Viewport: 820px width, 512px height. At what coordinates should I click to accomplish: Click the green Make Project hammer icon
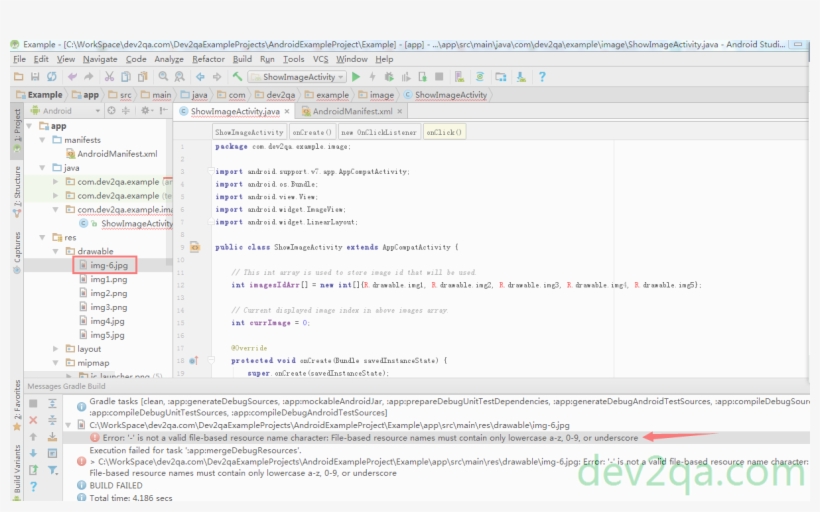[x=237, y=77]
